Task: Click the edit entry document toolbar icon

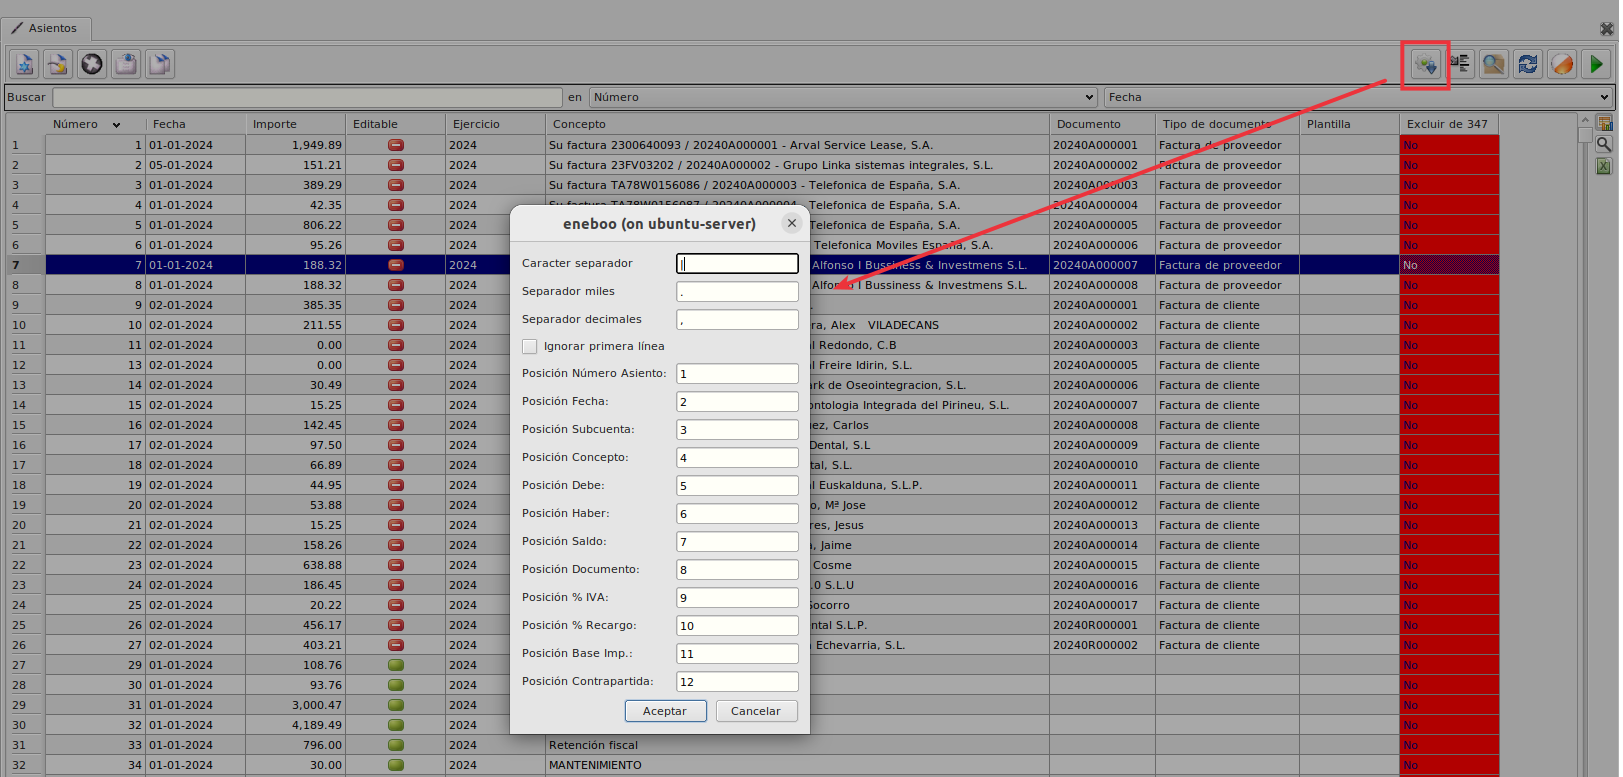Action: tap(58, 64)
